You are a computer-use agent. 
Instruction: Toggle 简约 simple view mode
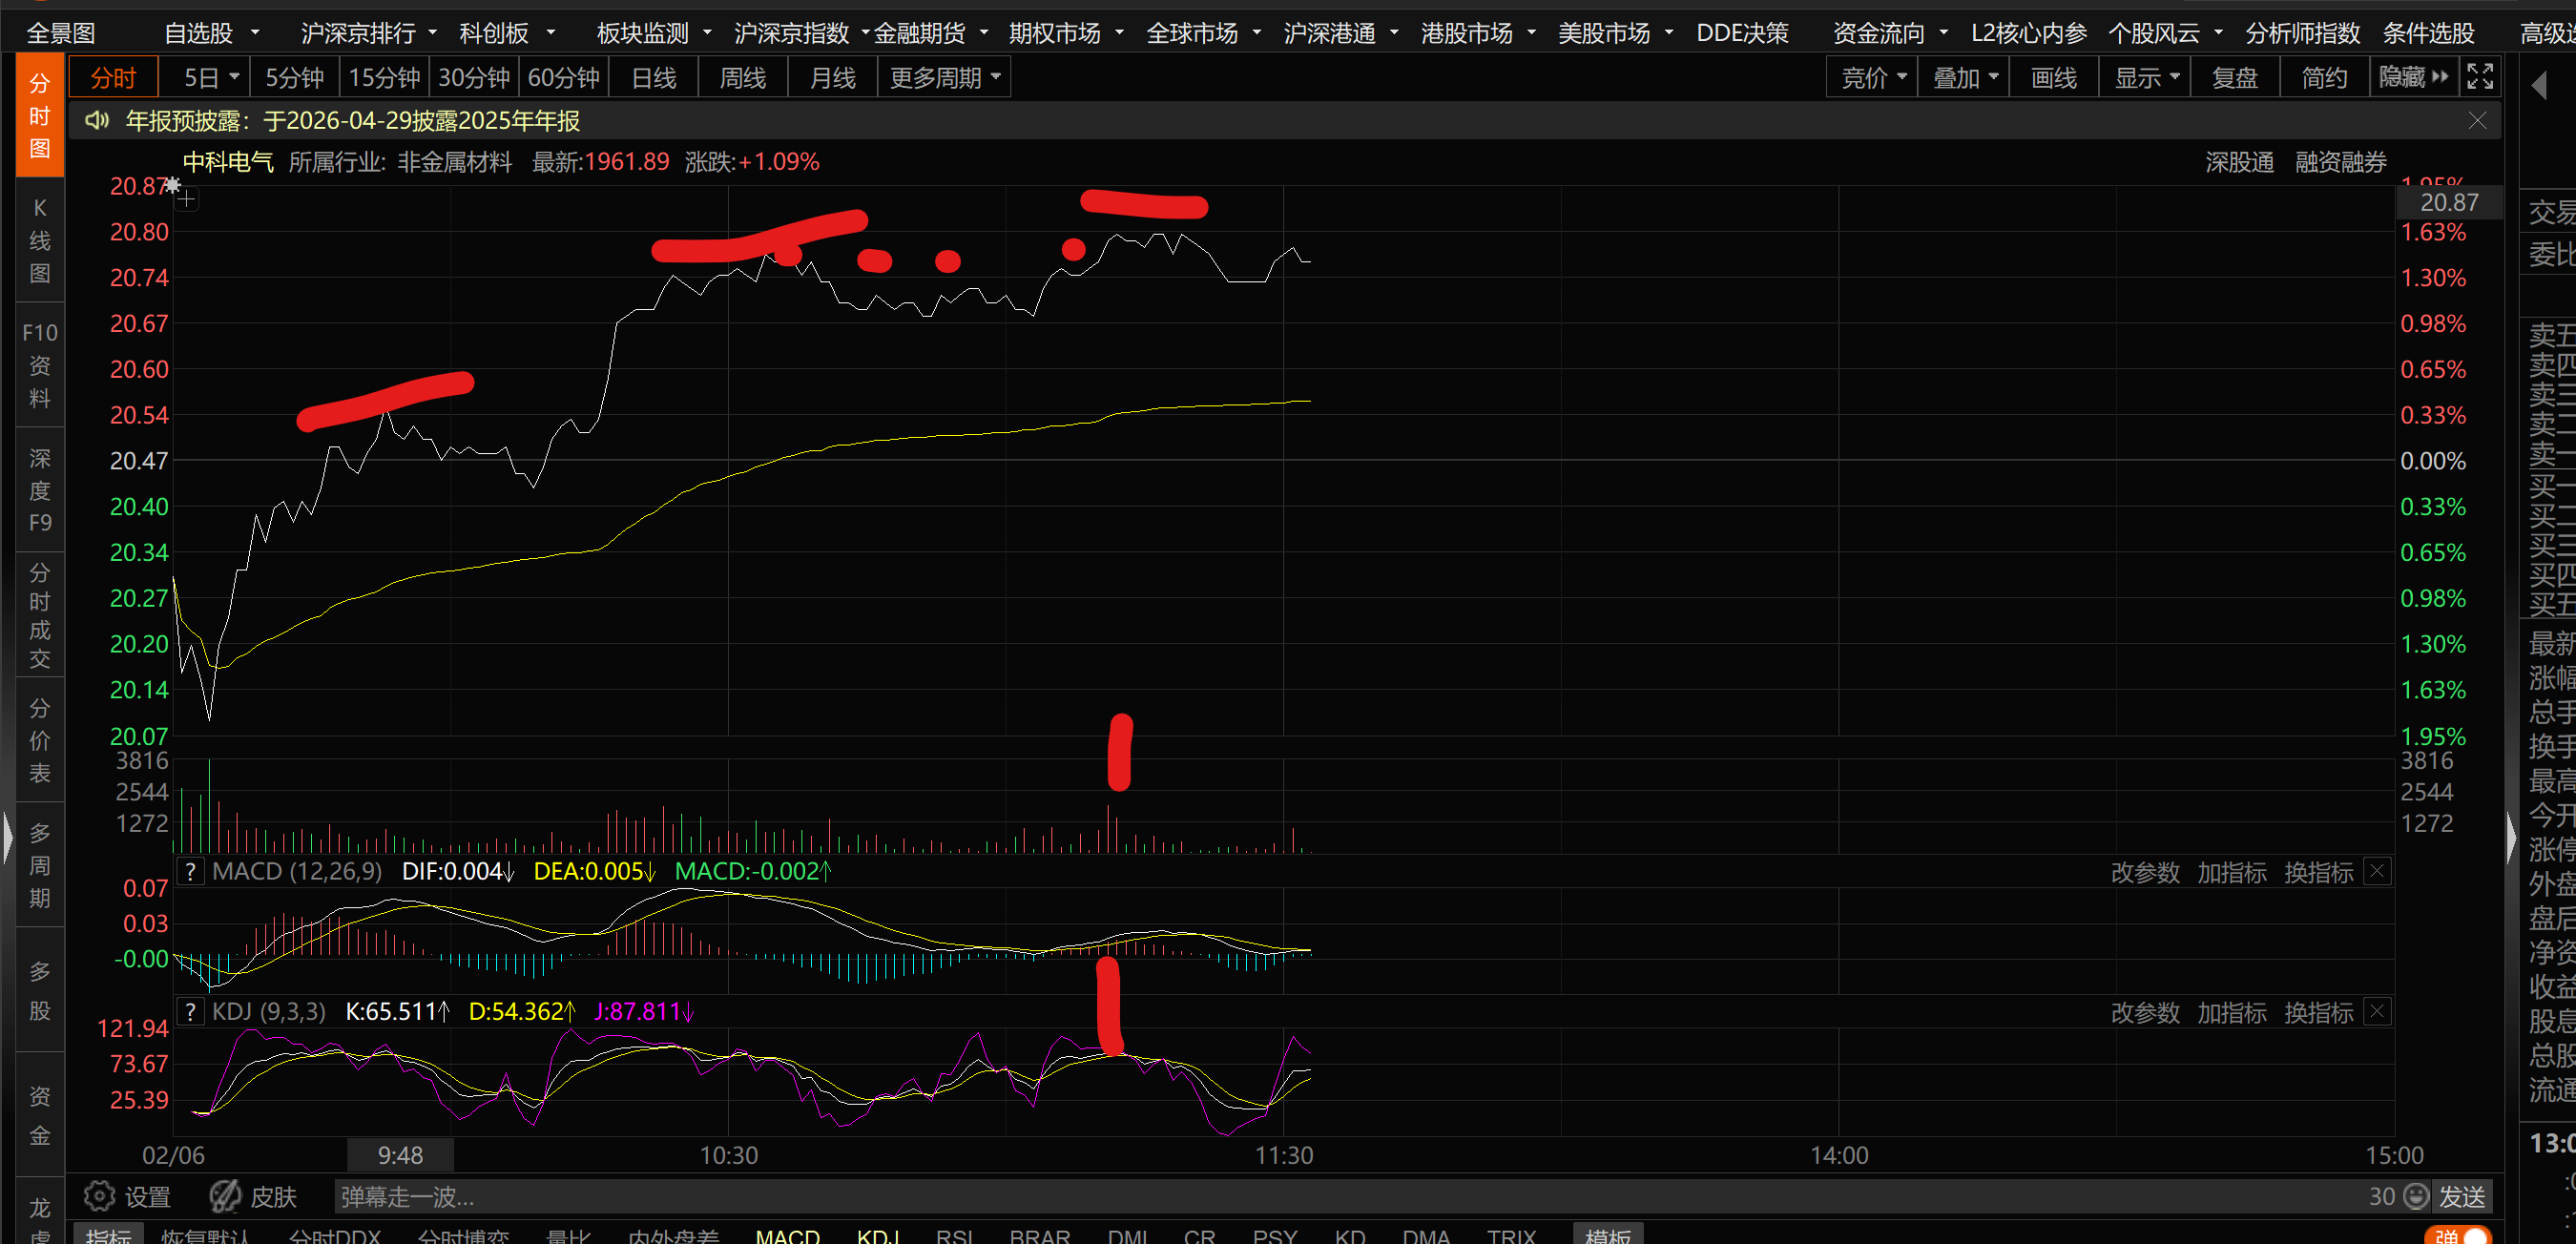[2323, 77]
